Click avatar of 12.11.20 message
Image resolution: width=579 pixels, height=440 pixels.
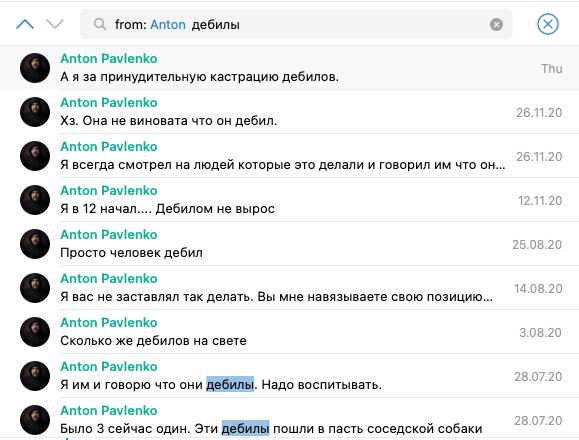click(x=35, y=200)
